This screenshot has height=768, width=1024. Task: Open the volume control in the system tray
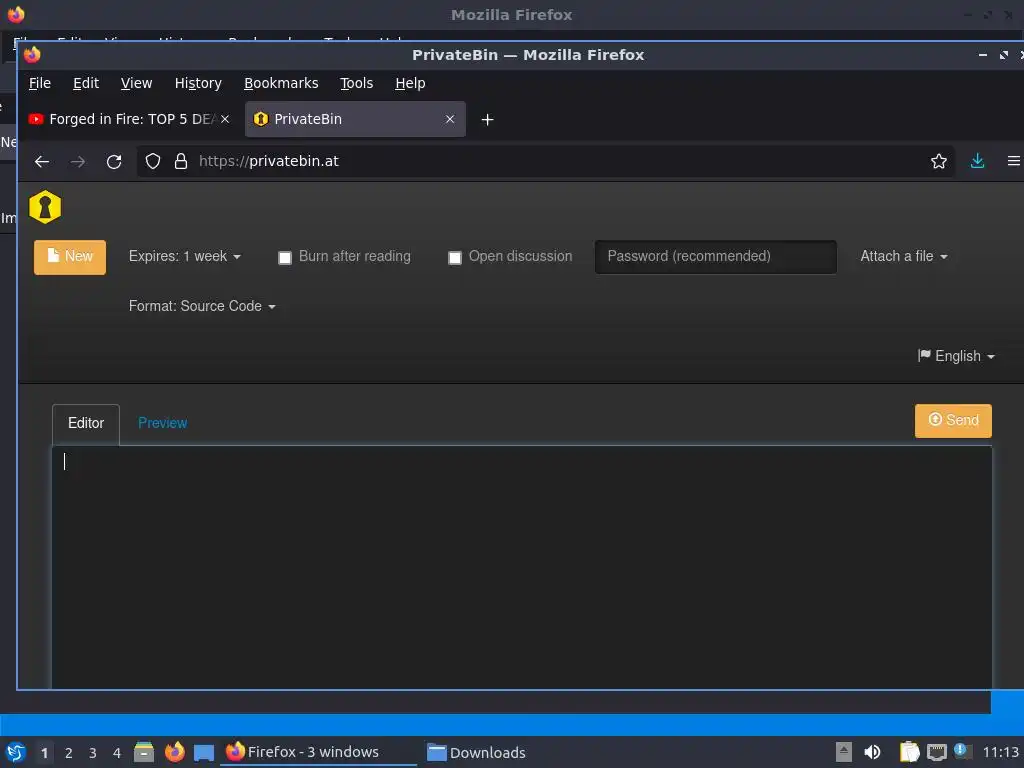coord(872,752)
